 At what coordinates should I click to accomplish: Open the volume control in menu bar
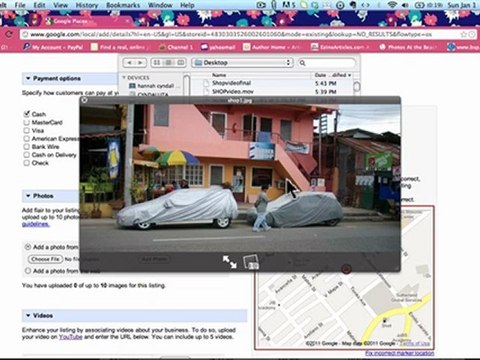[x=405, y=5]
